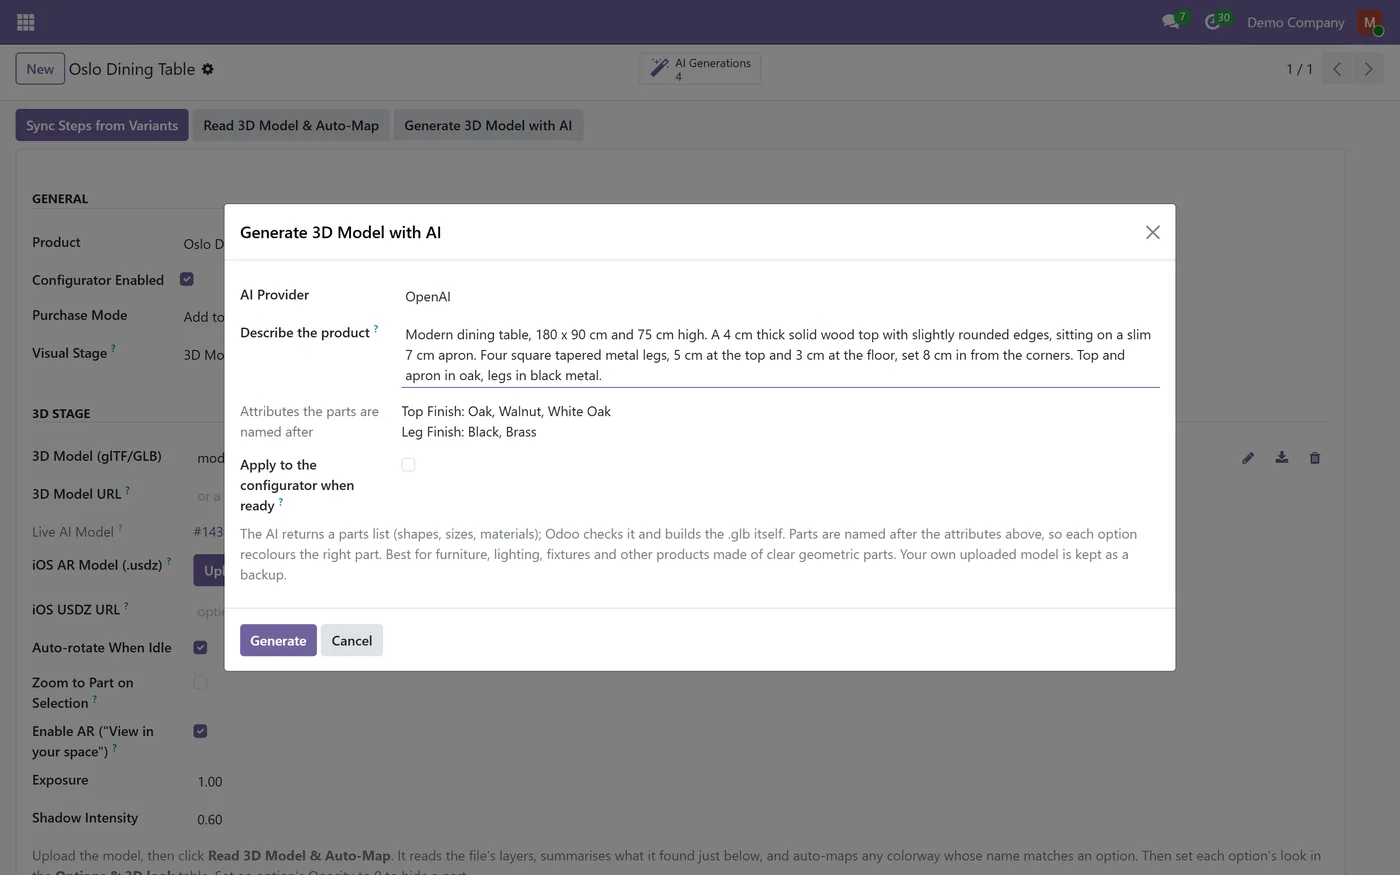This screenshot has height=875, width=1400.
Task: Open the AI Provider dropdown showing OpenAI
Action: pos(780,296)
